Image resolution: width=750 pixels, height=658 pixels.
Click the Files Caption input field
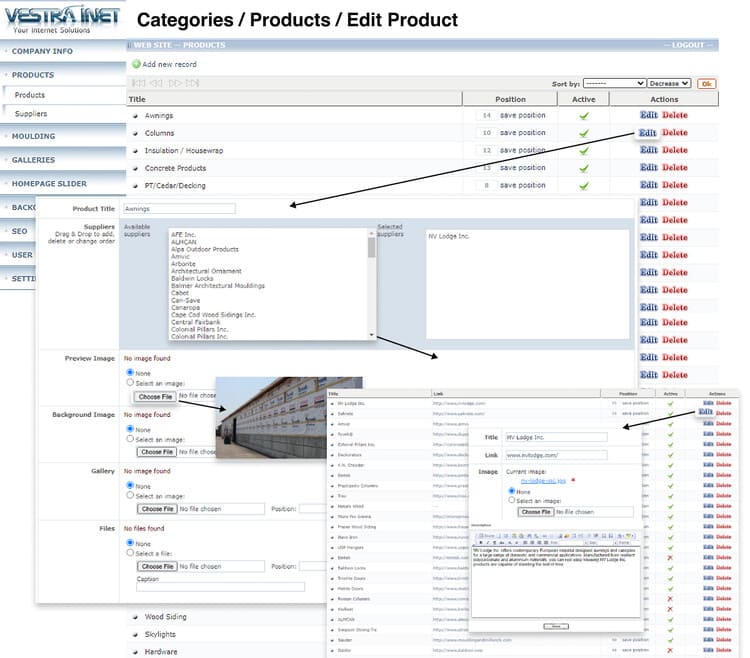(x=220, y=587)
